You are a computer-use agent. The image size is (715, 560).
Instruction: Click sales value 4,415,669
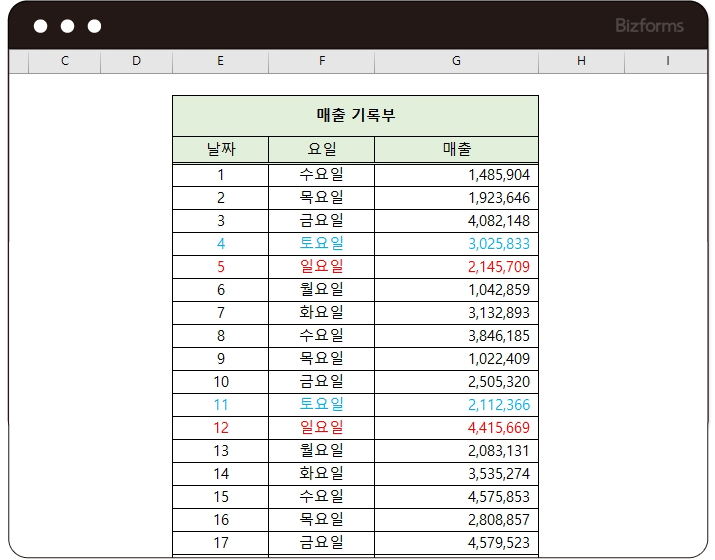456,428
